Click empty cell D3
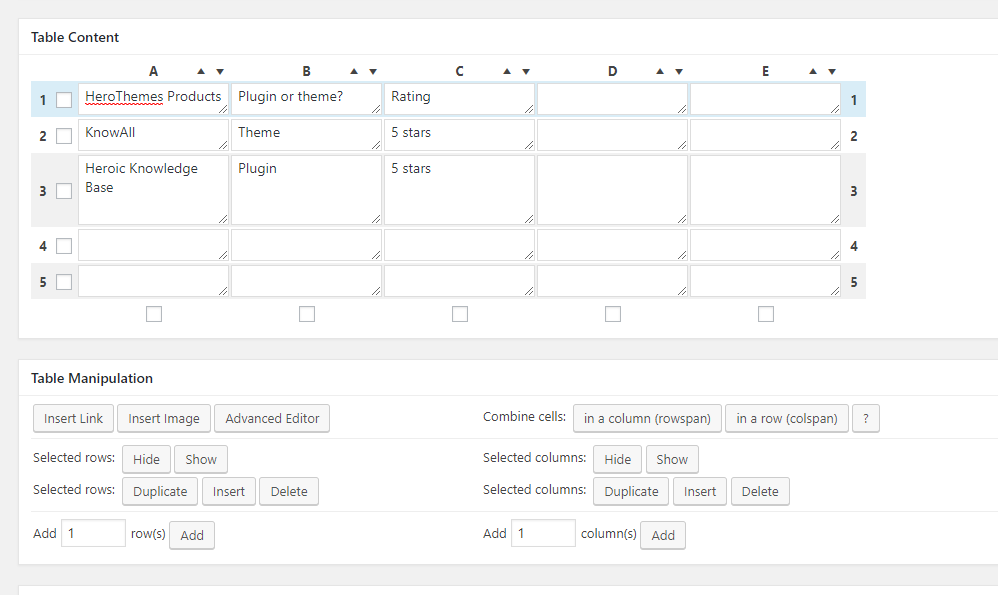 [612, 190]
